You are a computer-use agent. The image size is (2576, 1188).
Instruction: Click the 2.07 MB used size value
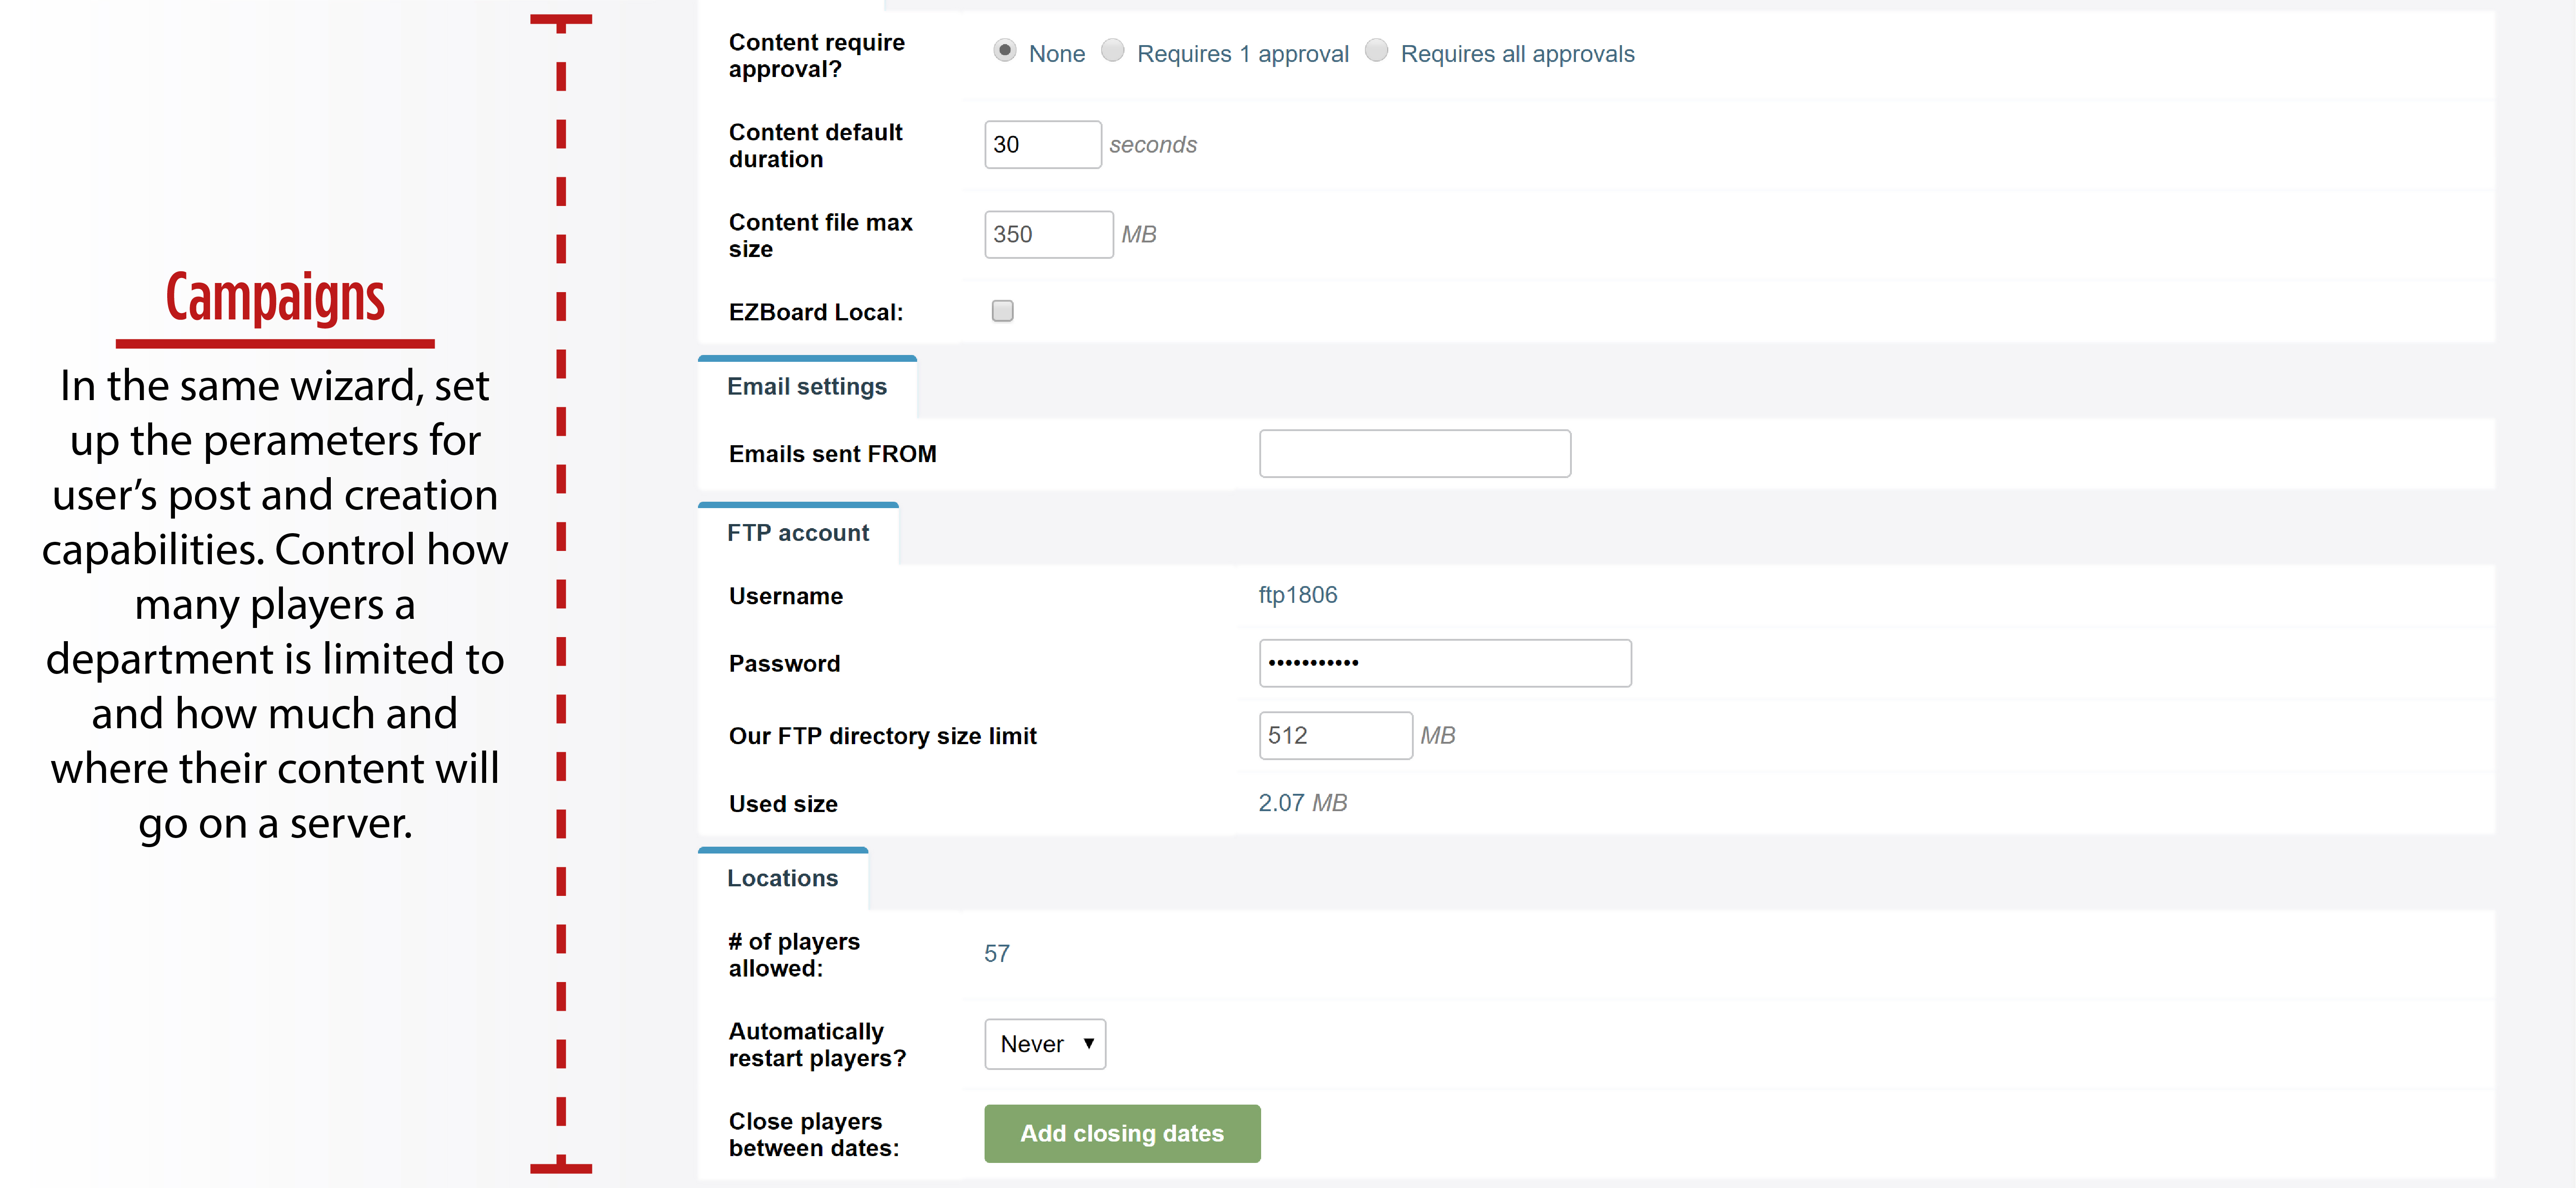click(x=1302, y=803)
